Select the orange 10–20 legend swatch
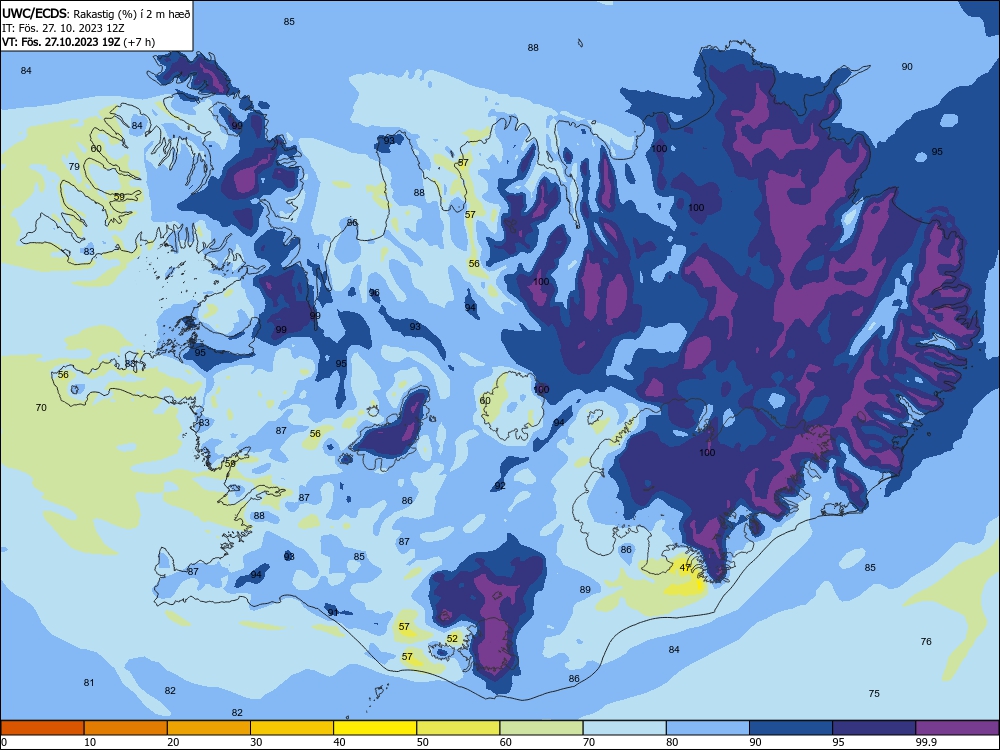 (x=126, y=728)
